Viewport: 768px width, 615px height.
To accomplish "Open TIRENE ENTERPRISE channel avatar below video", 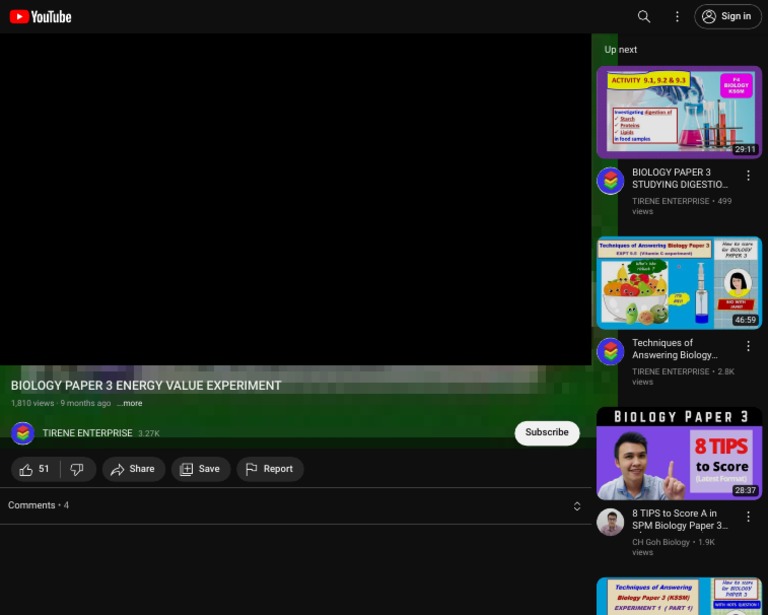I will [23, 433].
